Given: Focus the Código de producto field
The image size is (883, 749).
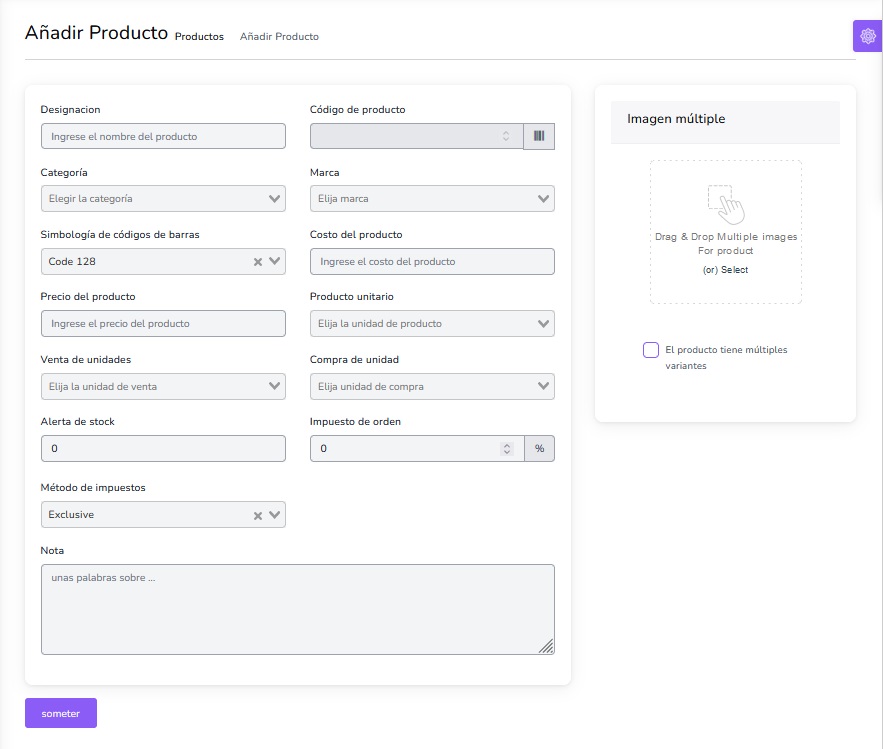Looking at the screenshot, I should click(x=416, y=136).
